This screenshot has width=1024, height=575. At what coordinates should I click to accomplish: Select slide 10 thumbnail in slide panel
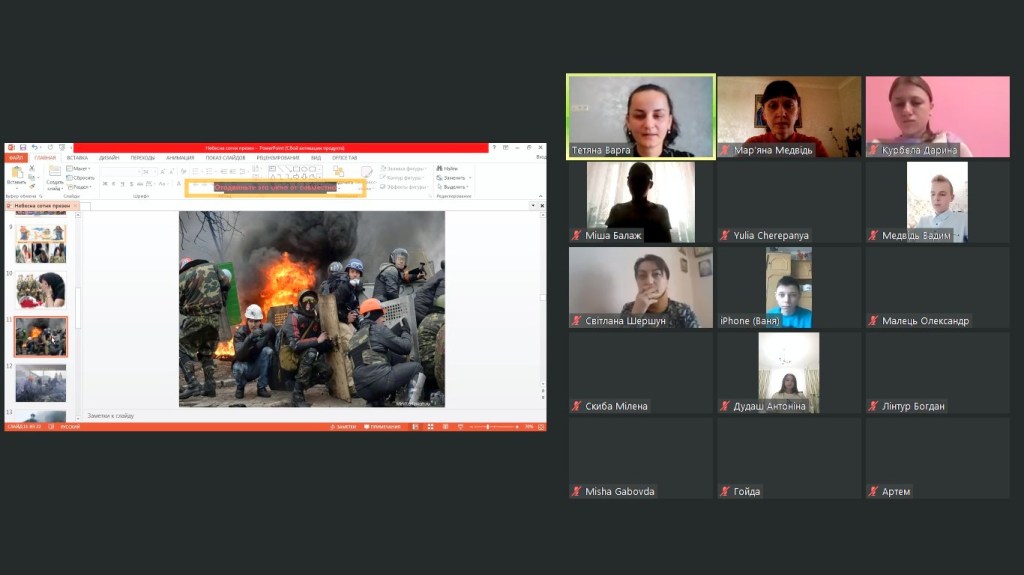point(40,290)
